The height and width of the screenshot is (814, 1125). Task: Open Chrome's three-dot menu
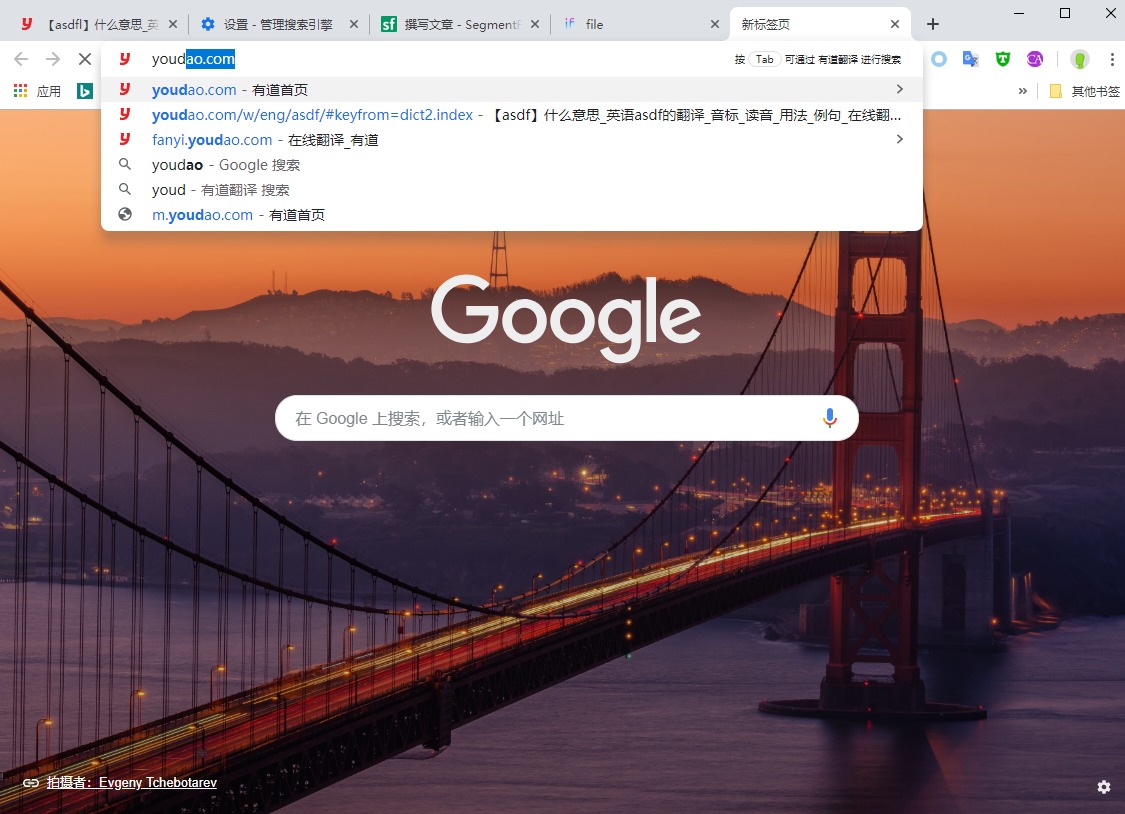click(x=1111, y=59)
